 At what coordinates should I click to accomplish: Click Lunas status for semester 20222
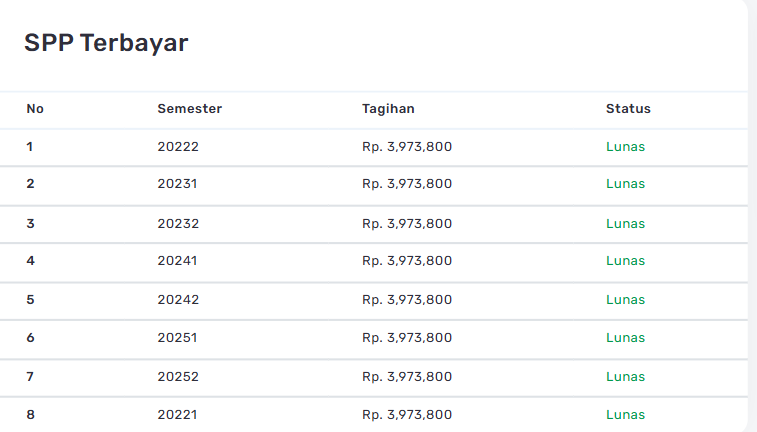625,147
